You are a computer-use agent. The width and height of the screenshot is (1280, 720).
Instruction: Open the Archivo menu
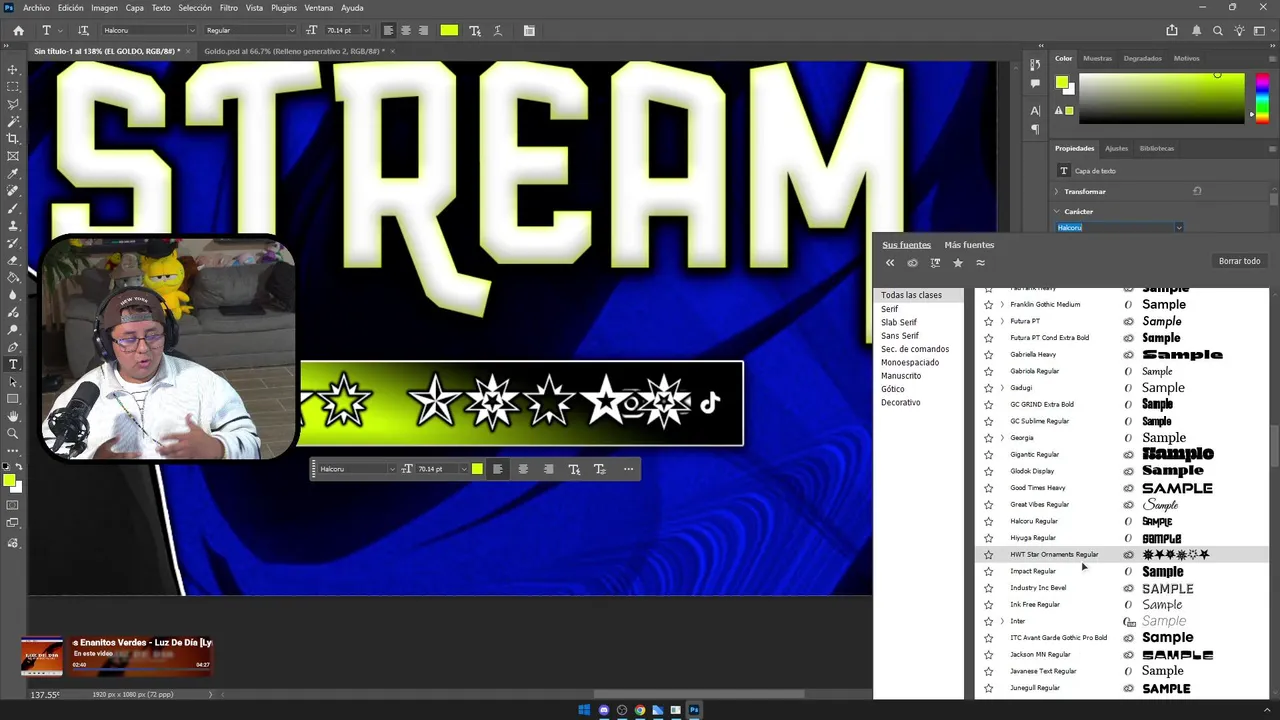36,8
